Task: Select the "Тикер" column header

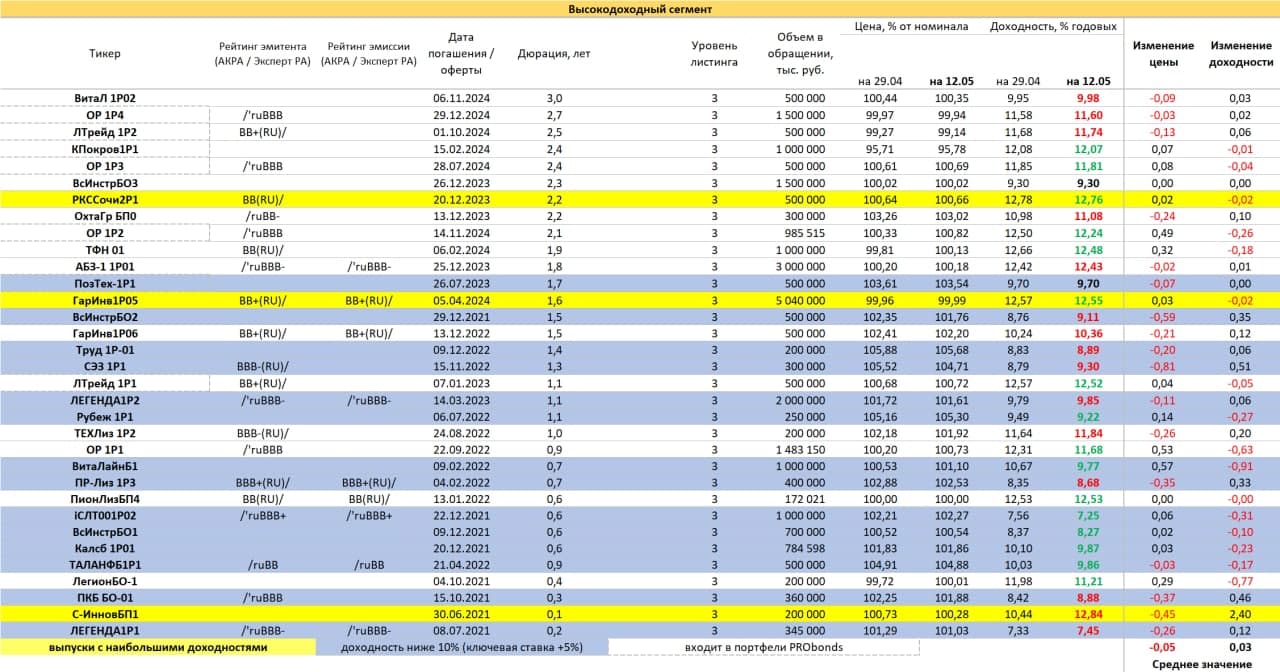Action: (105, 54)
